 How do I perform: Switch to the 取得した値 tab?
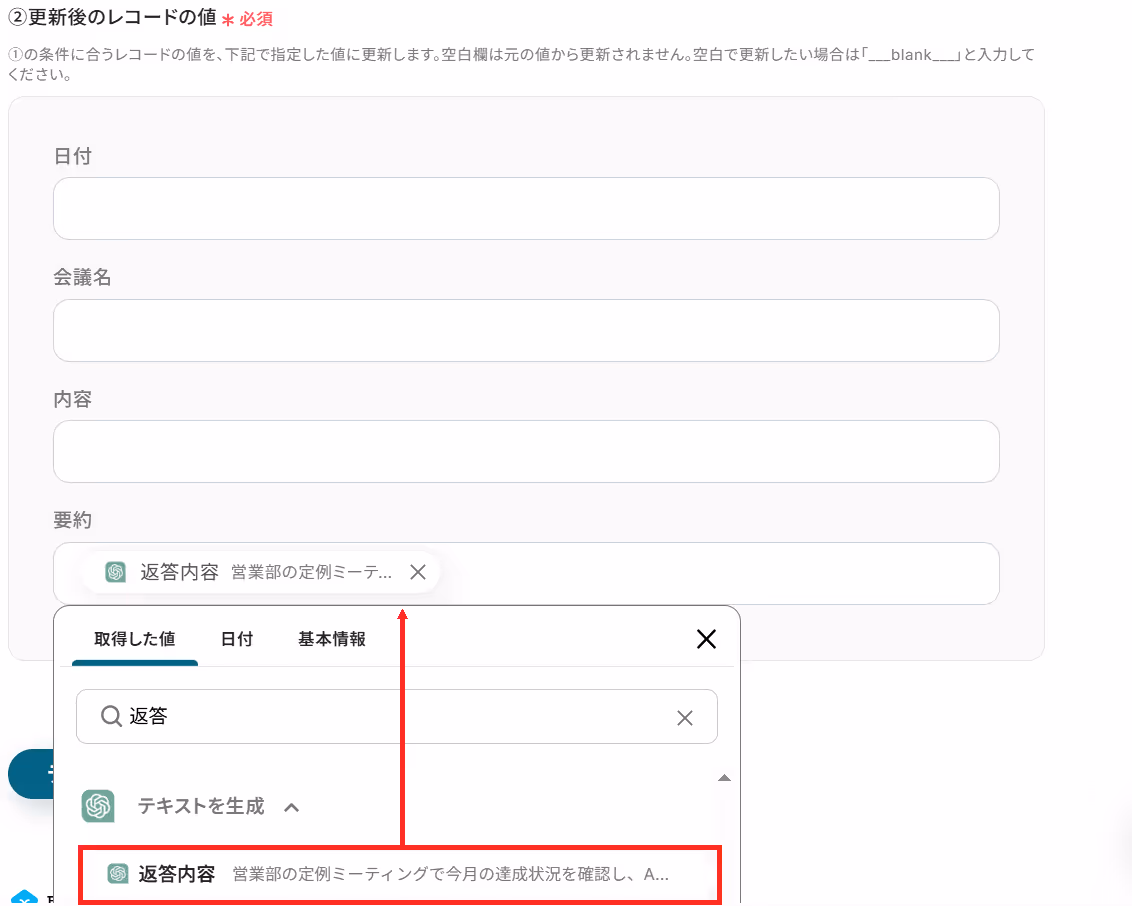tap(135, 639)
